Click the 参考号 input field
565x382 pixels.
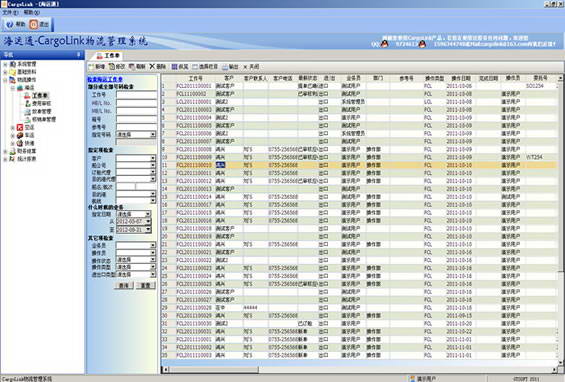[x=136, y=127]
